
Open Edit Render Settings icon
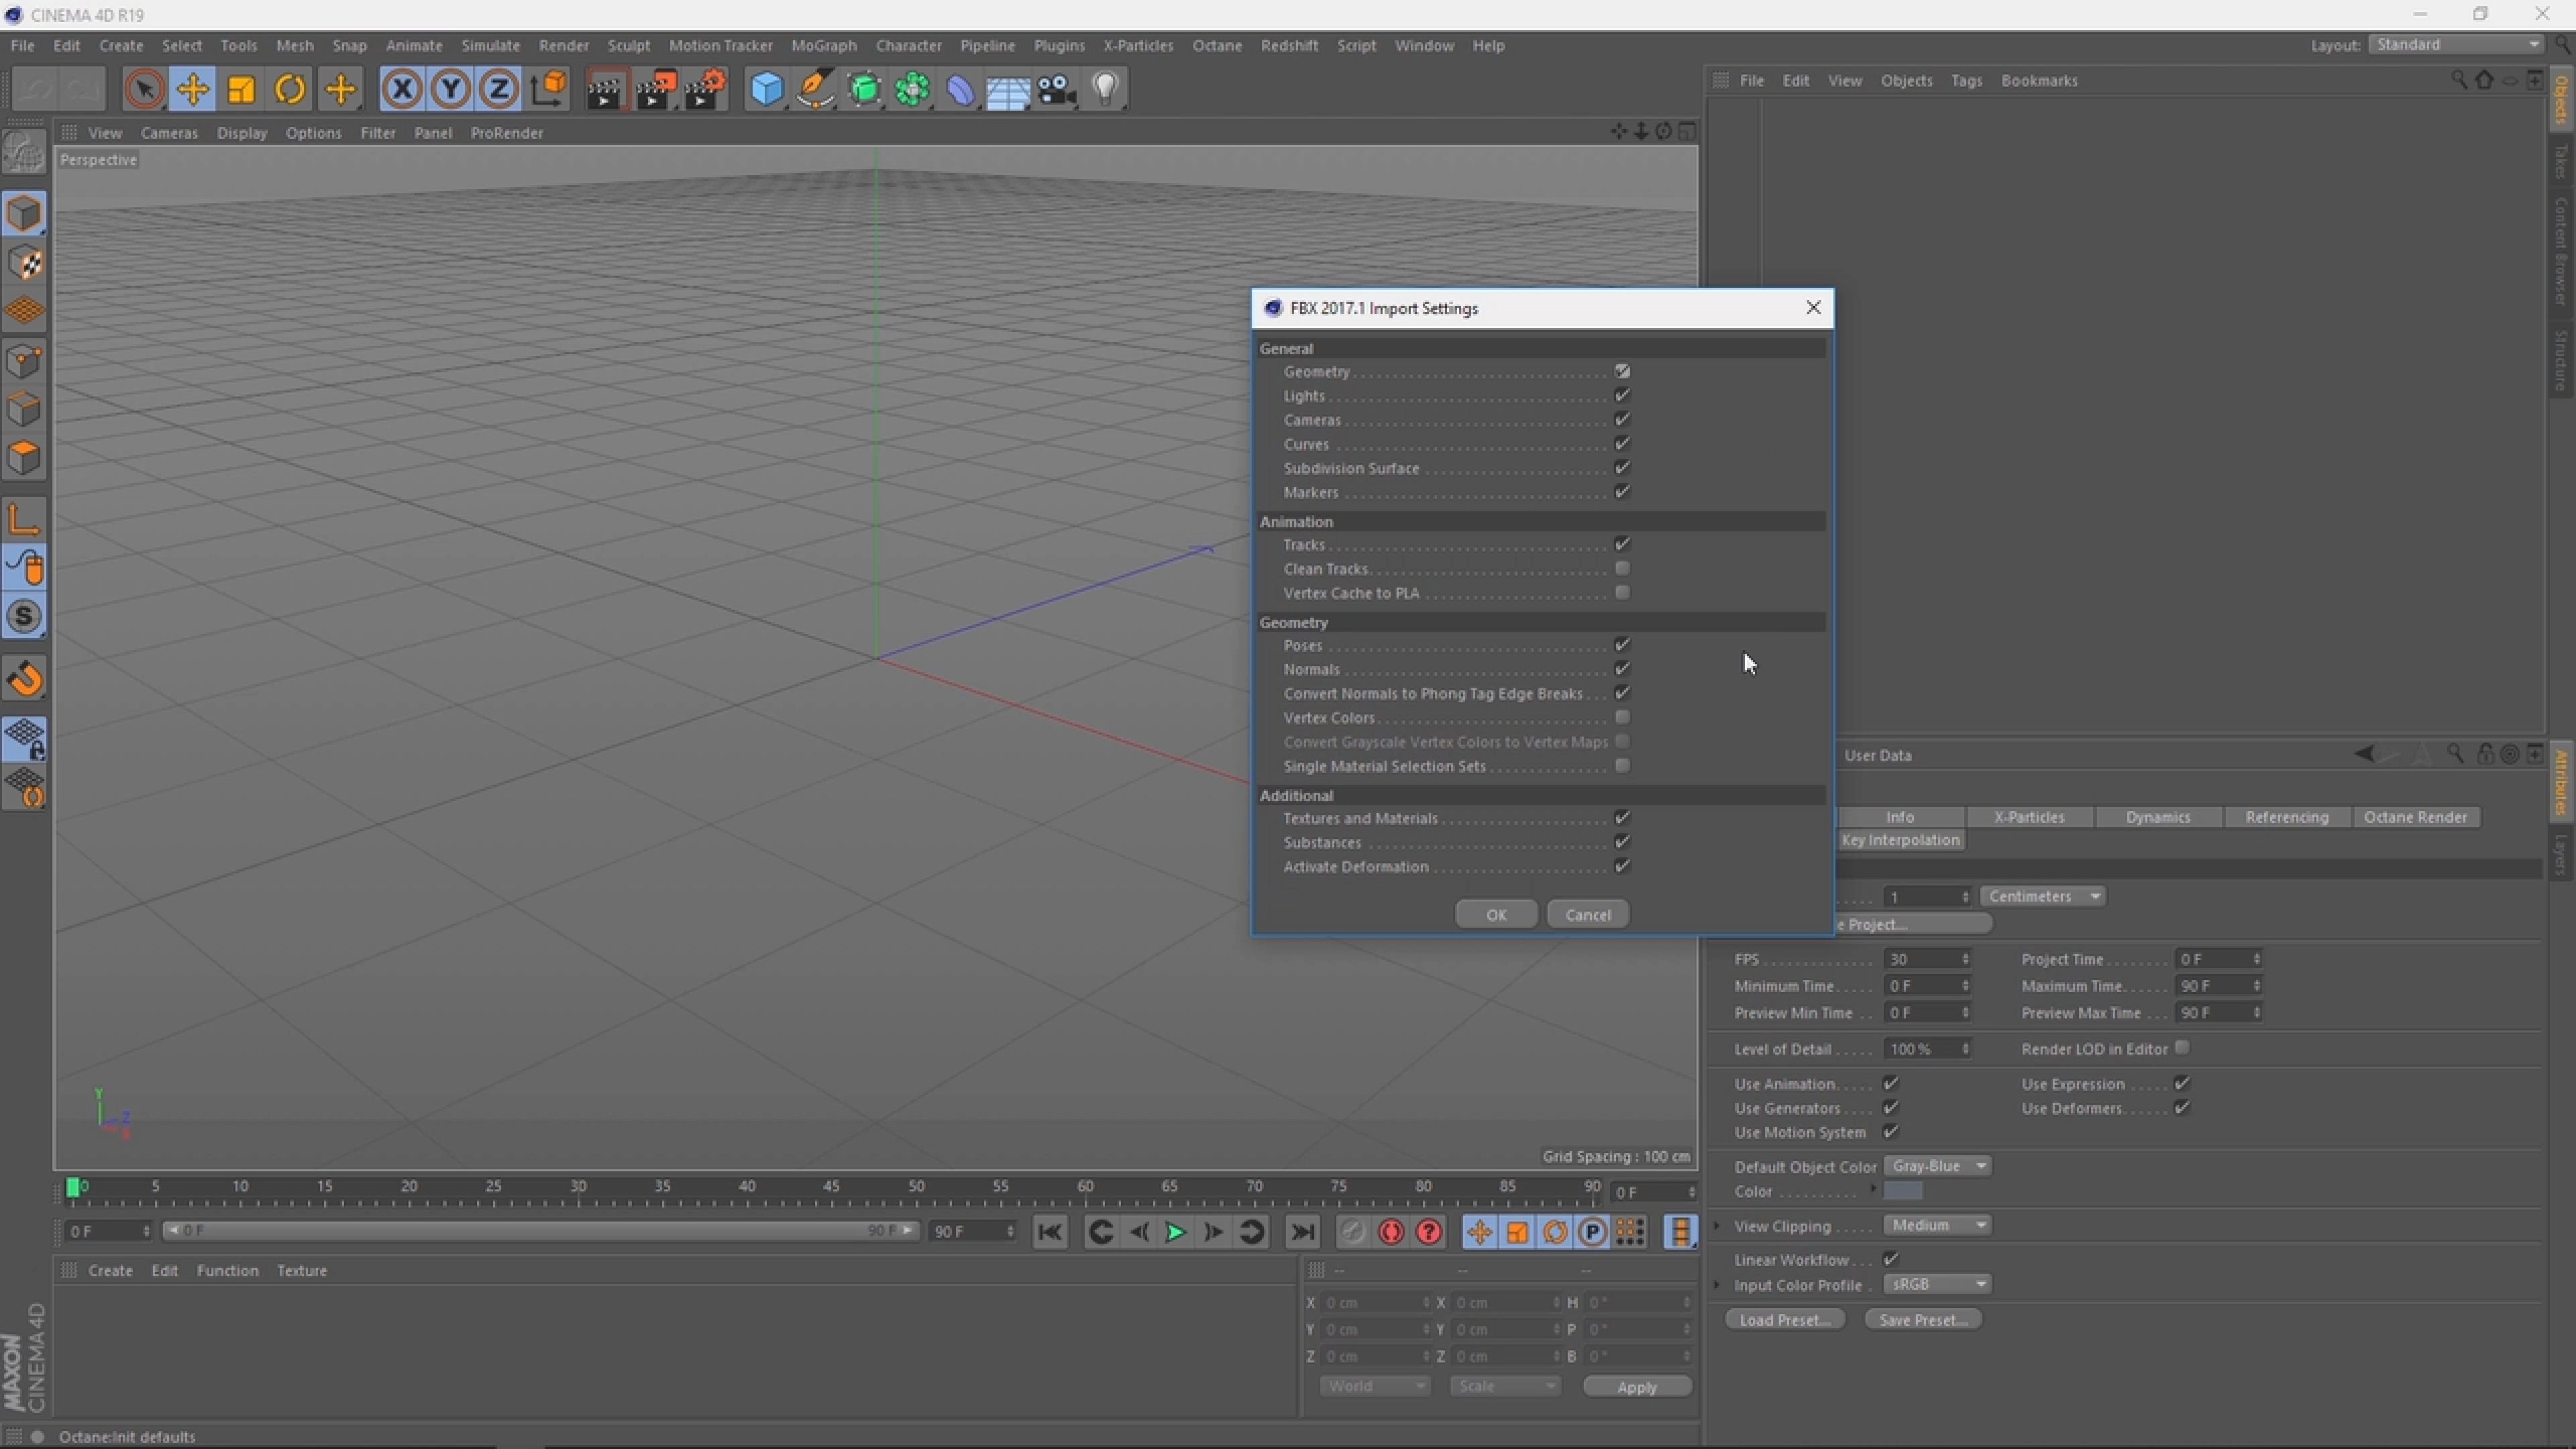click(x=706, y=90)
